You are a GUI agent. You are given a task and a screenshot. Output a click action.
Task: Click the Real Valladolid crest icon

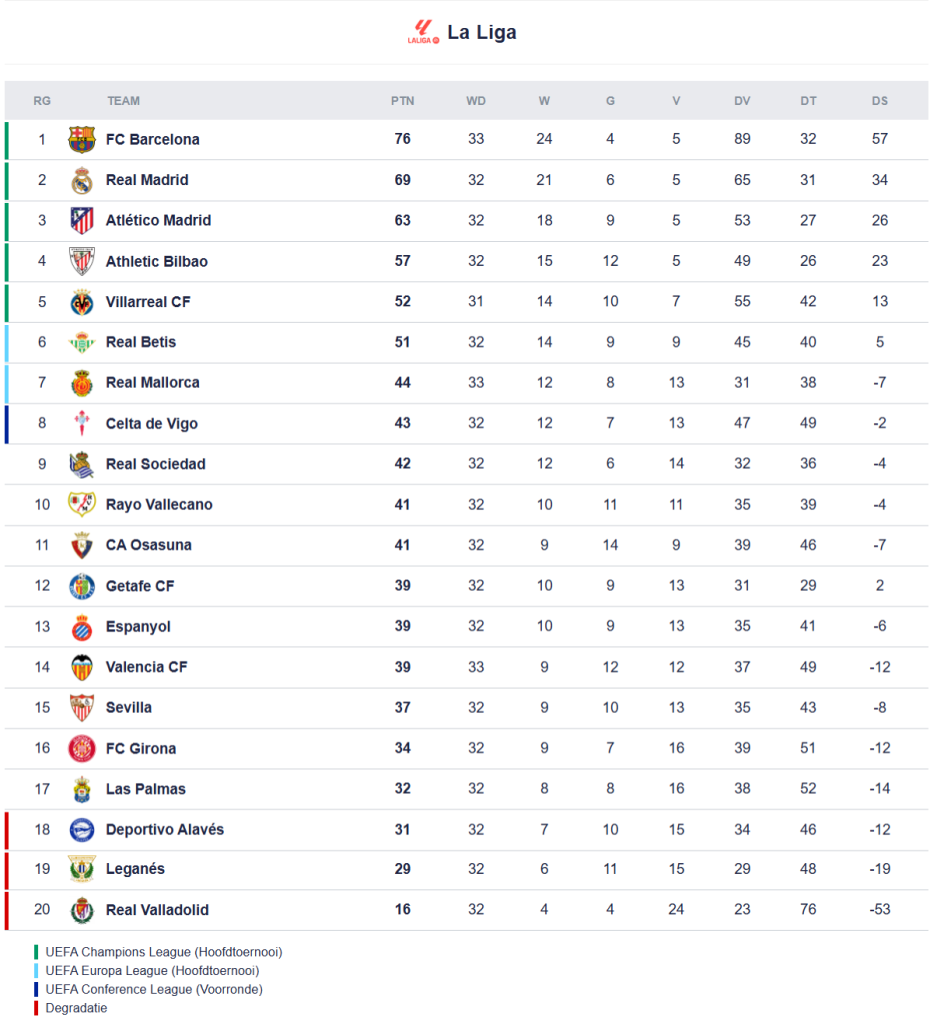pos(82,911)
